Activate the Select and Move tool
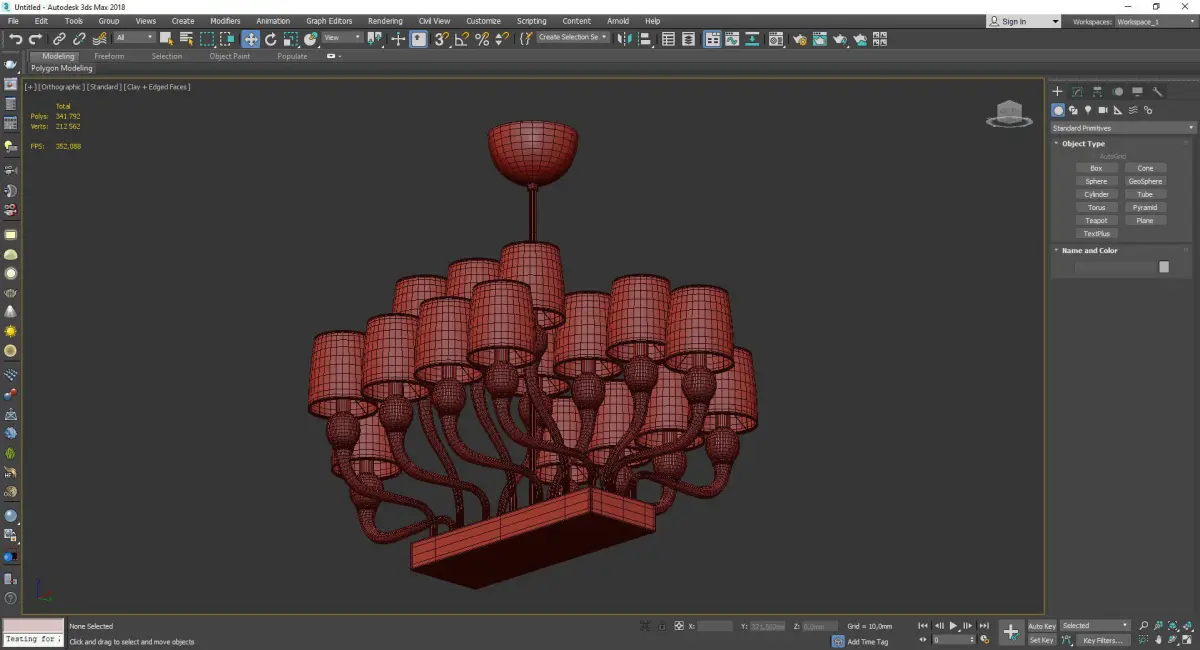Screen dimensions: 1200x650 [250, 39]
